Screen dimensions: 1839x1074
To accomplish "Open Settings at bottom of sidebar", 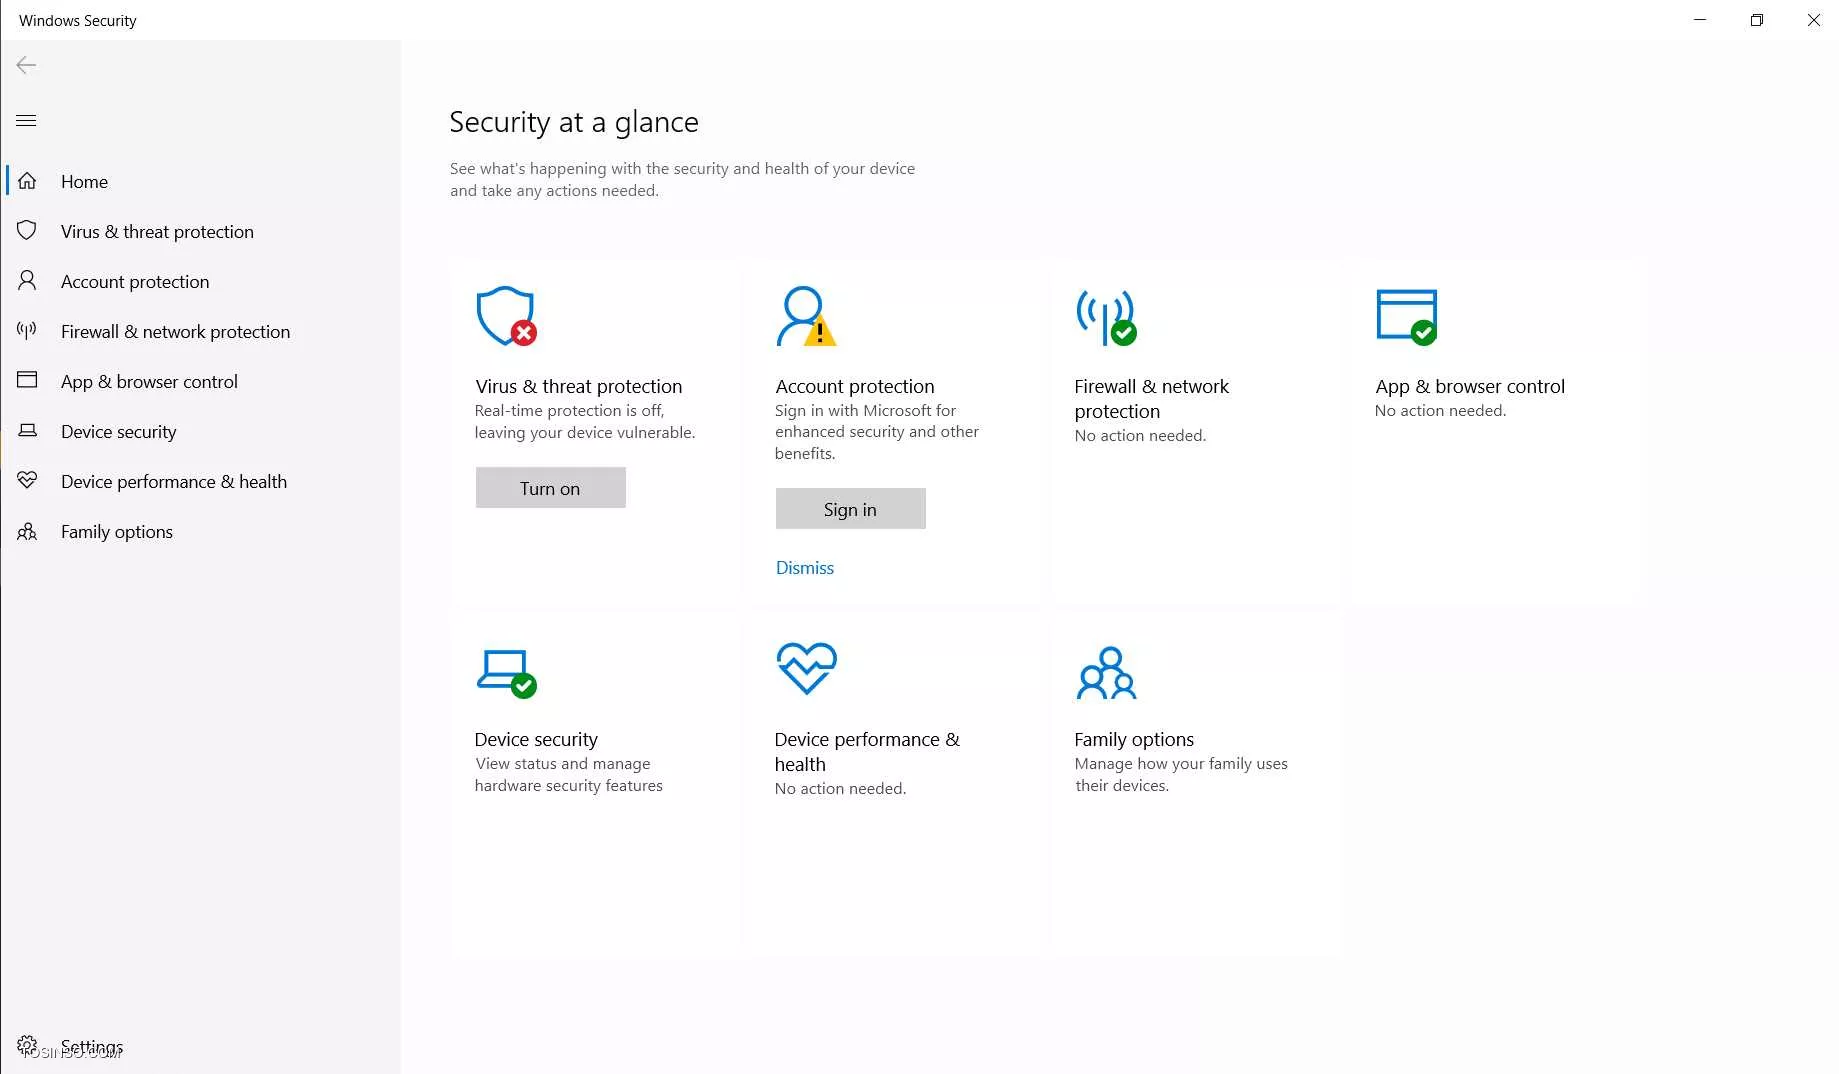I will click(91, 1046).
